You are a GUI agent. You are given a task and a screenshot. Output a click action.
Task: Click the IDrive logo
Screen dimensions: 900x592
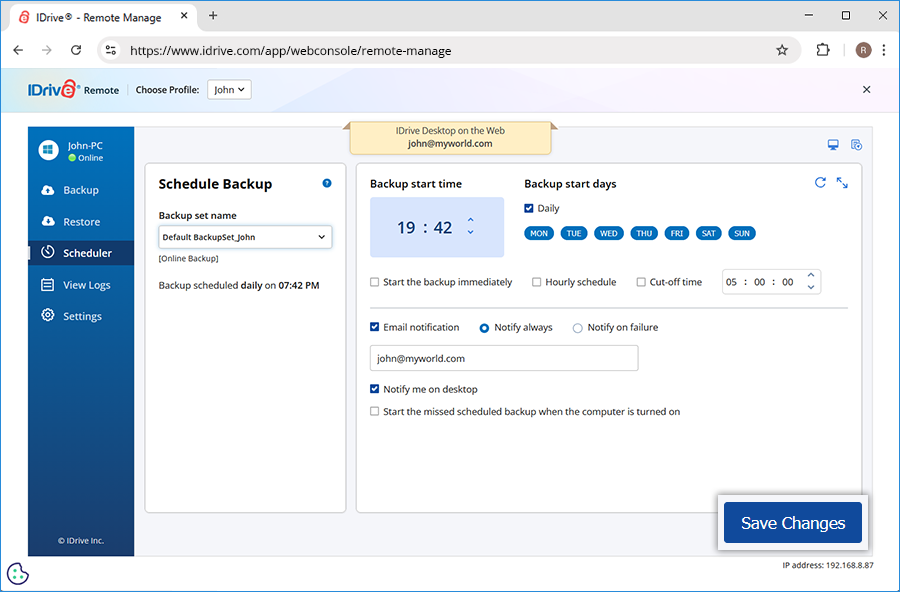pos(53,89)
